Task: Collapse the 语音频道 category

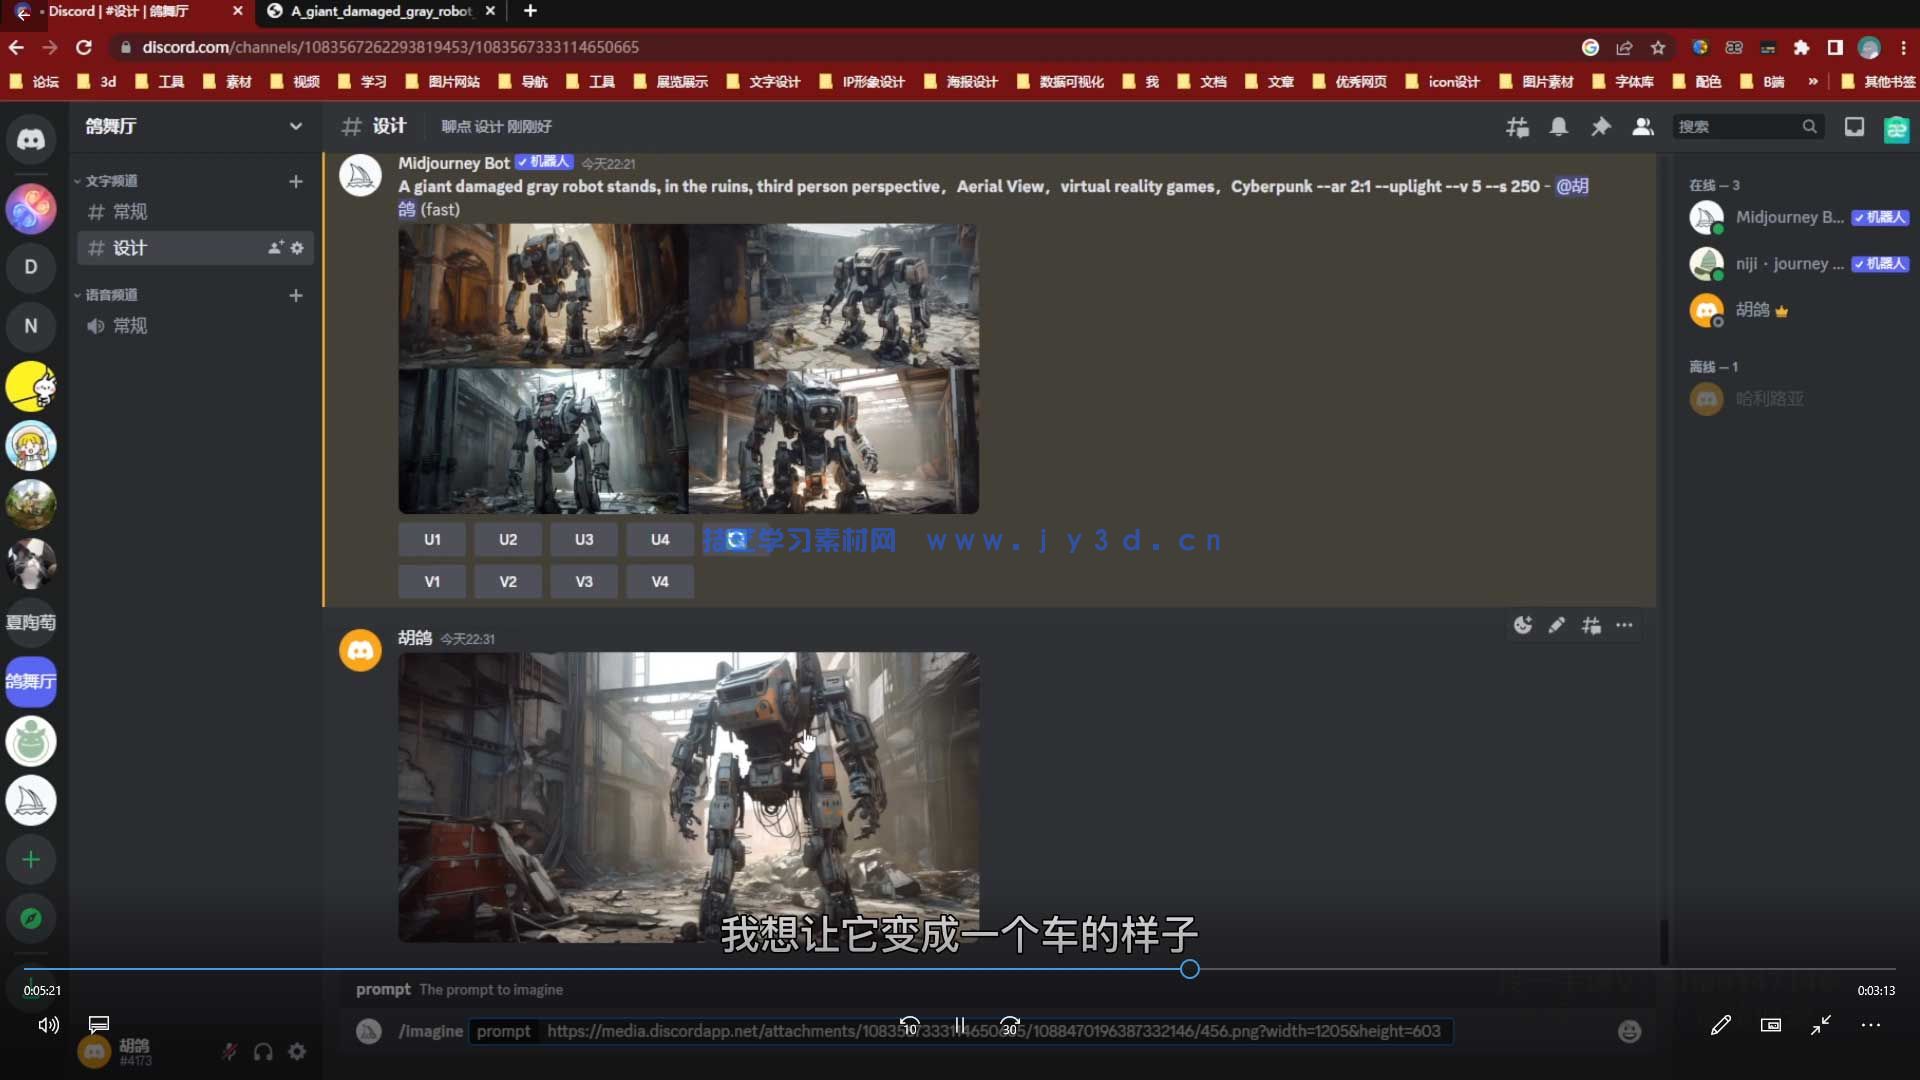Action: click(110, 294)
